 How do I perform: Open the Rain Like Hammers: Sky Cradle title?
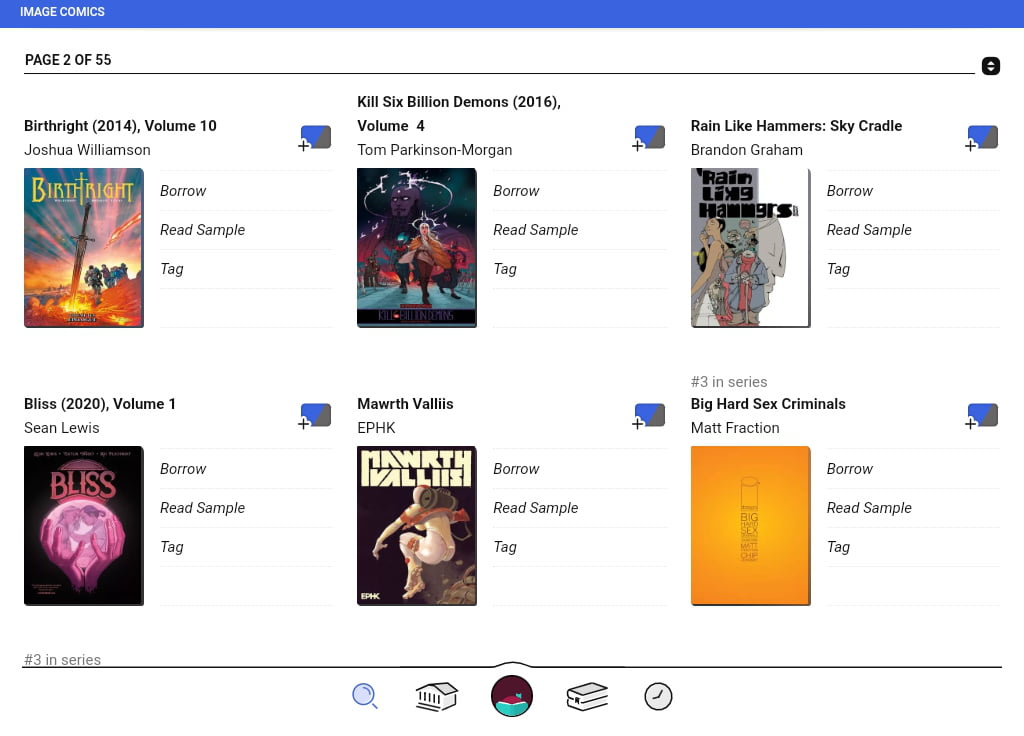click(x=796, y=126)
